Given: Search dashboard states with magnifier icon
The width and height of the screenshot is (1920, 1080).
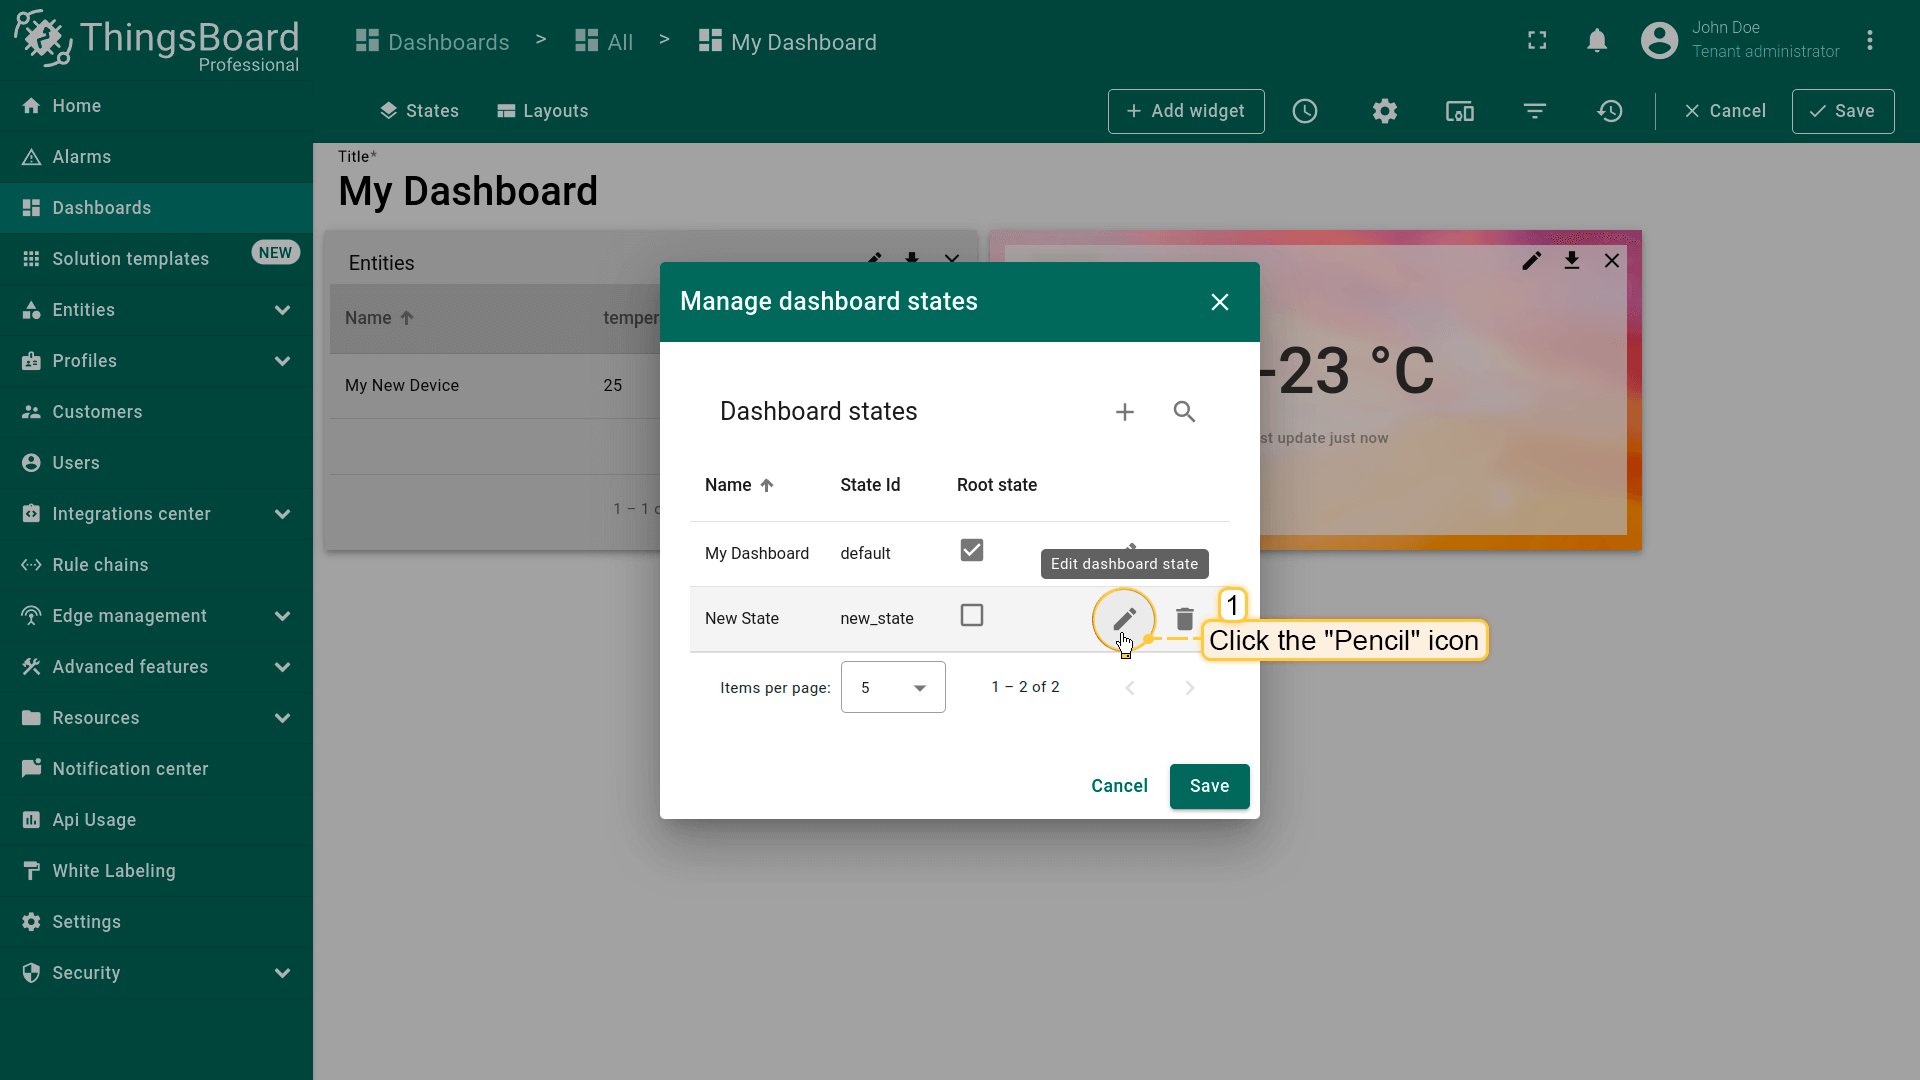Looking at the screenshot, I should [x=1184, y=412].
